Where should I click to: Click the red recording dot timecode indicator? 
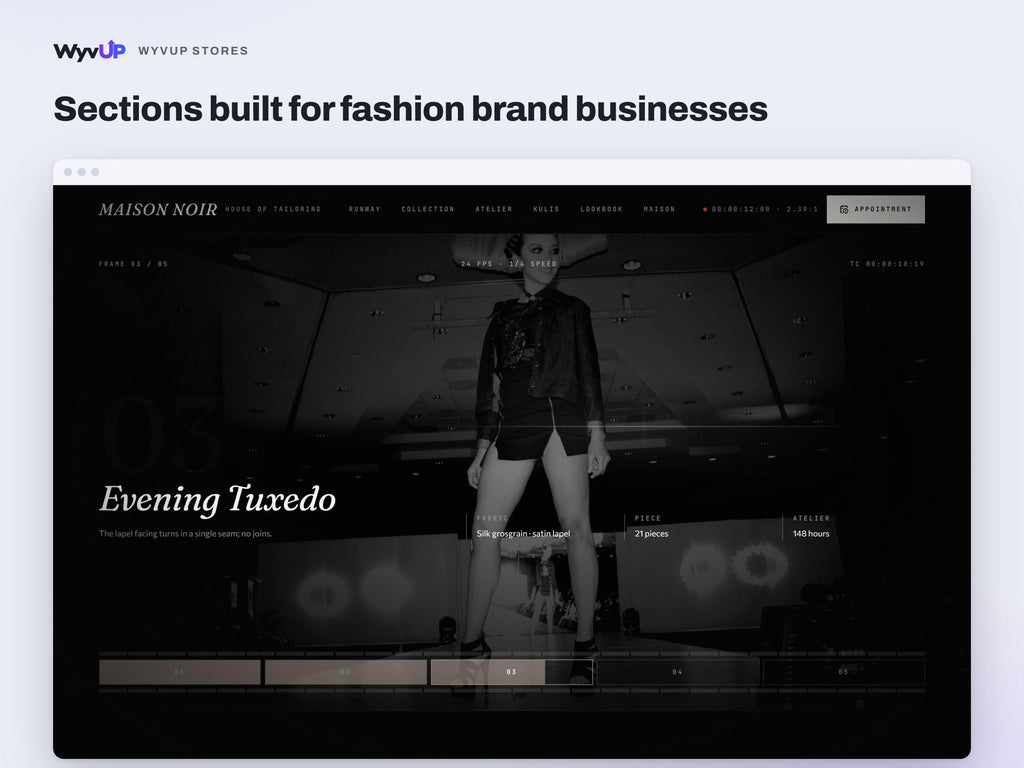tap(705, 210)
